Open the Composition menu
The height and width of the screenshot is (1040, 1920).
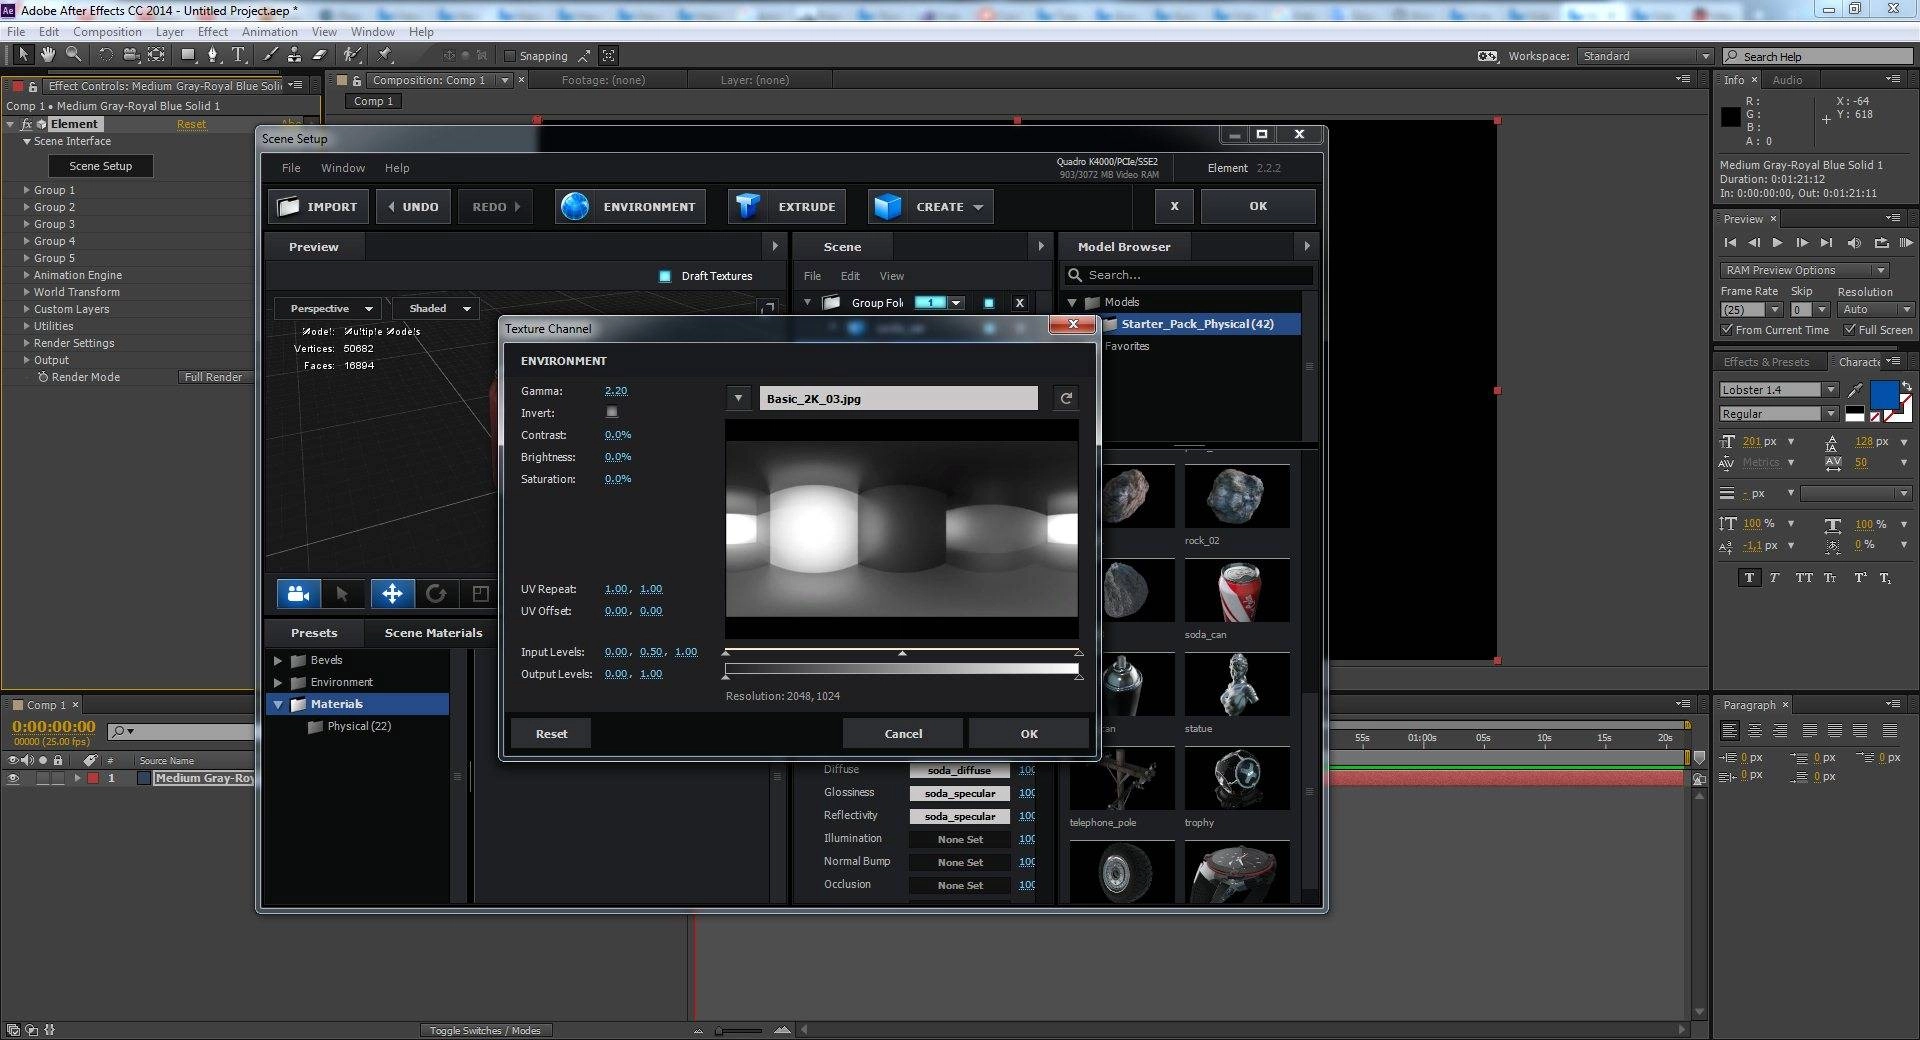(x=107, y=32)
